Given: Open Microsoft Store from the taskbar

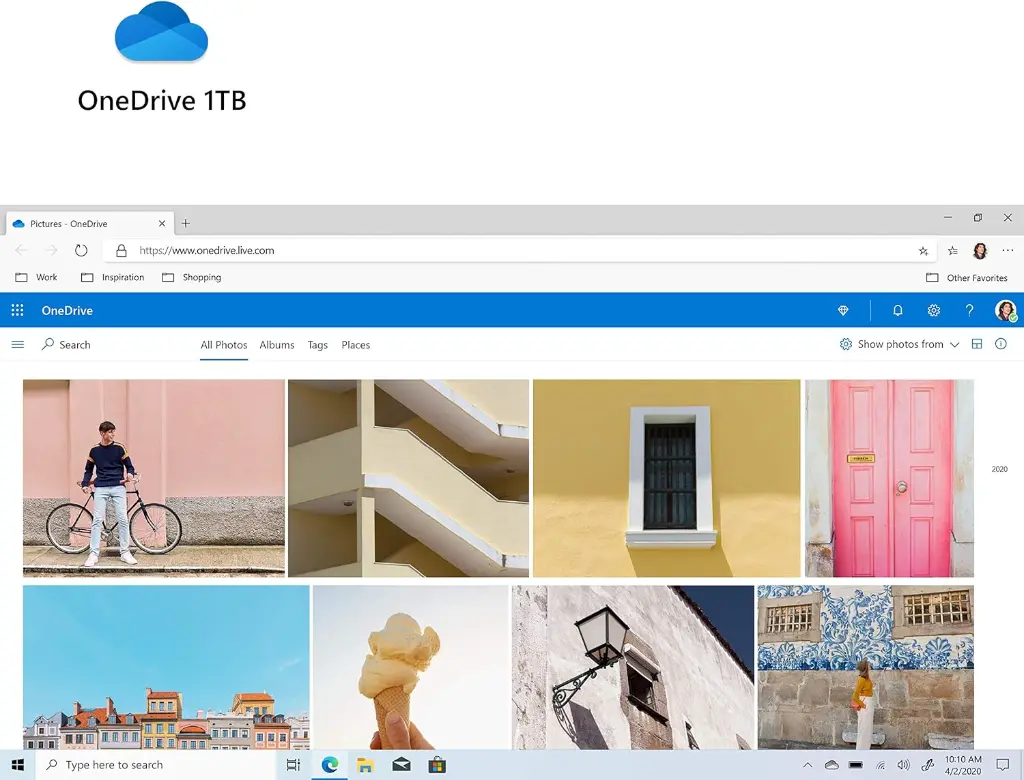Looking at the screenshot, I should [437, 765].
